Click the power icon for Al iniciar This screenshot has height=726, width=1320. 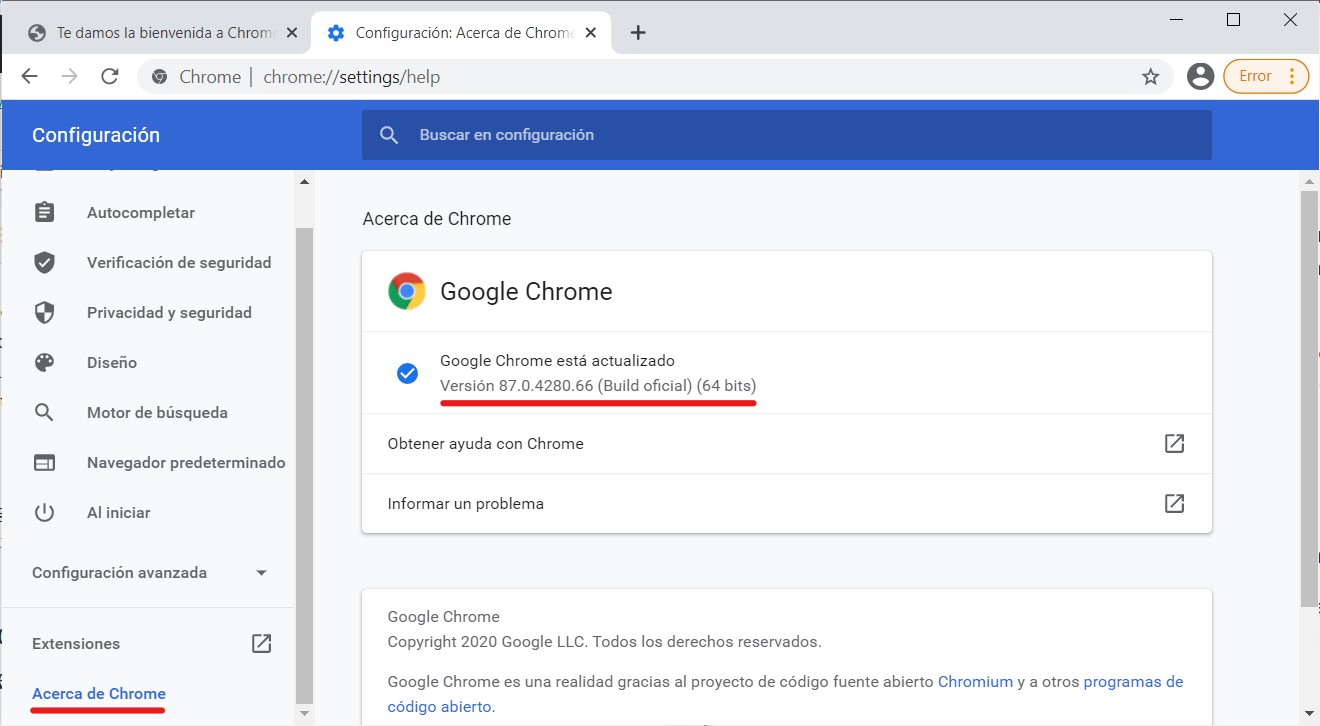tap(44, 512)
